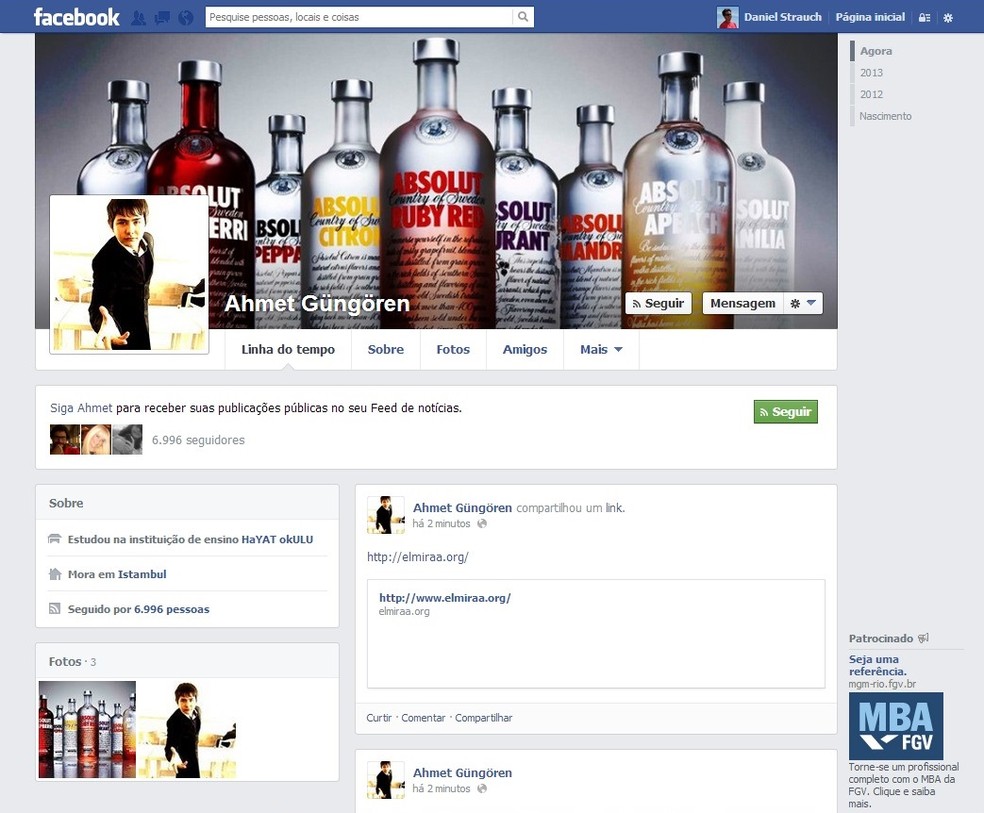Open the Fotos section header

coord(65,661)
